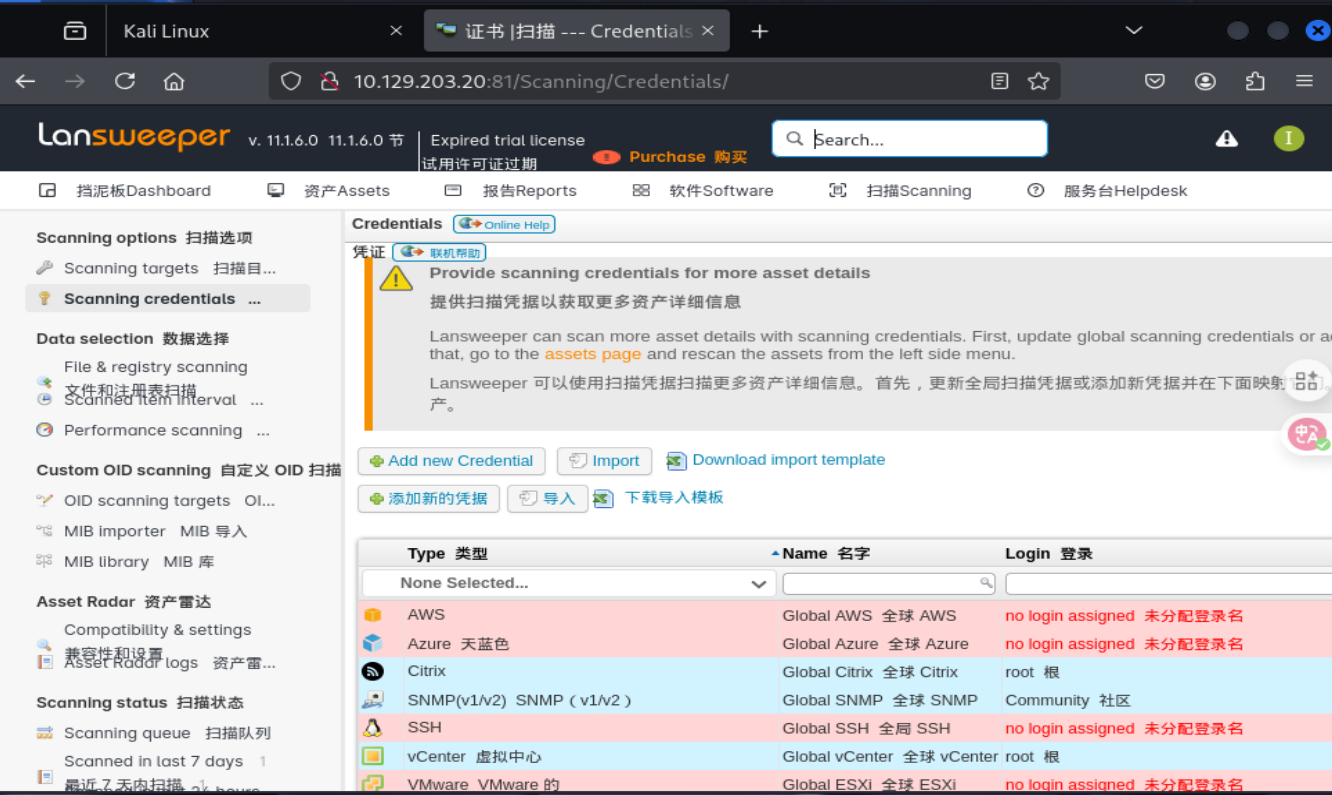Image resolution: width=1332 pixels, height=795 pixels.
Task: Click the Login column filter field
Action: 1168,583
